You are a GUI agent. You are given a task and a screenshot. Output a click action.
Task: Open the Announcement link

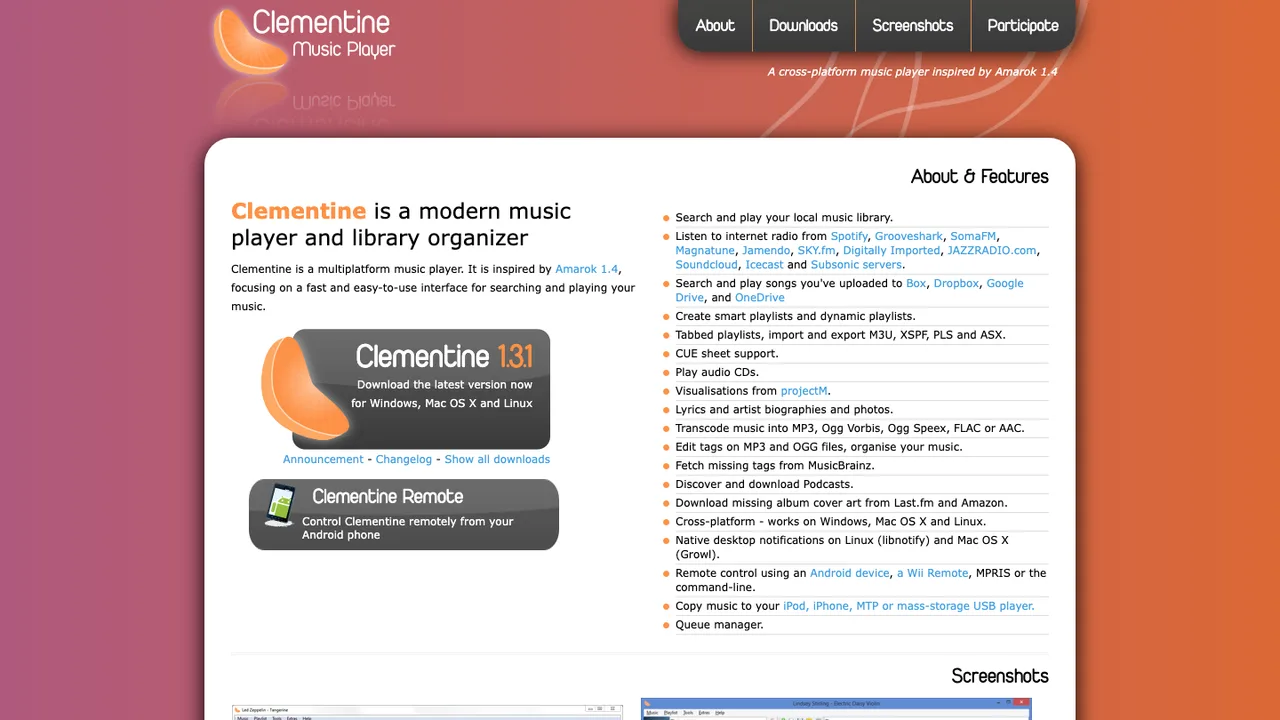323,459
